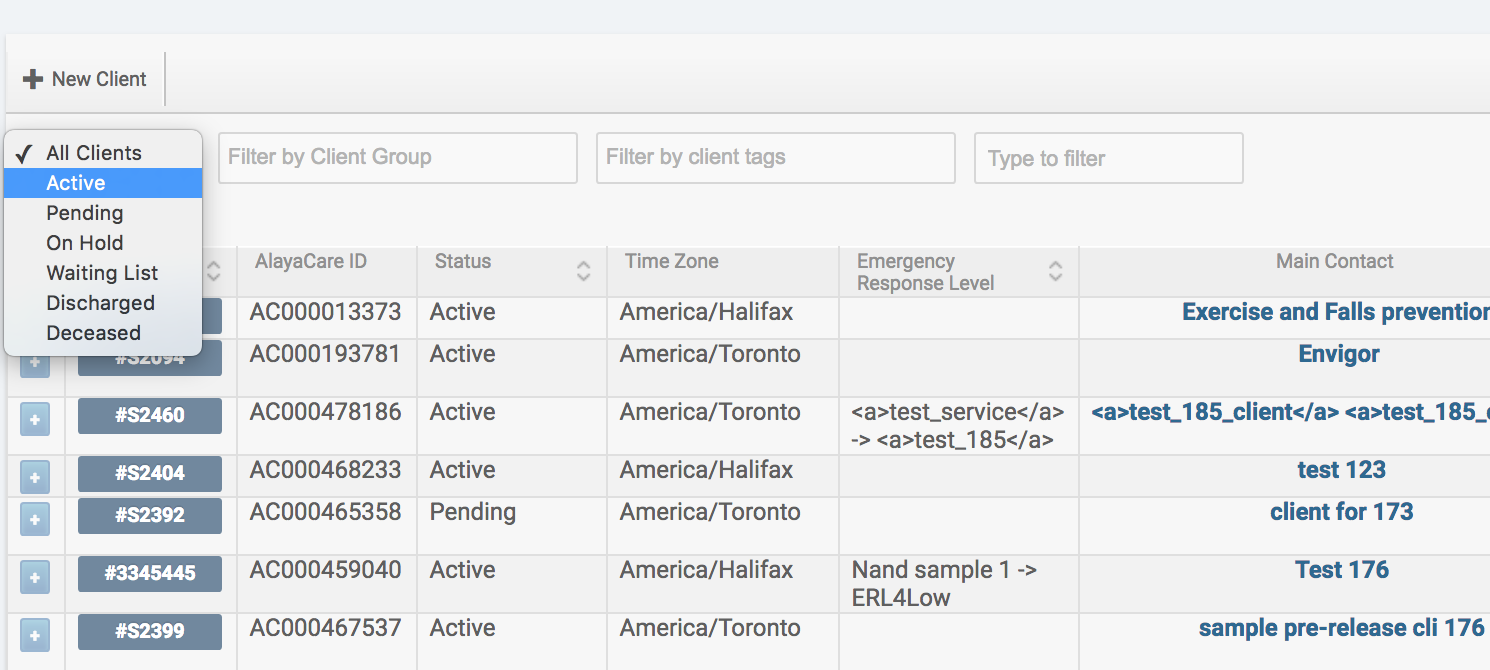Expand the row for client #S2460
The height and width of the screenshot is (670, 1490).
[x=35, y=421]
